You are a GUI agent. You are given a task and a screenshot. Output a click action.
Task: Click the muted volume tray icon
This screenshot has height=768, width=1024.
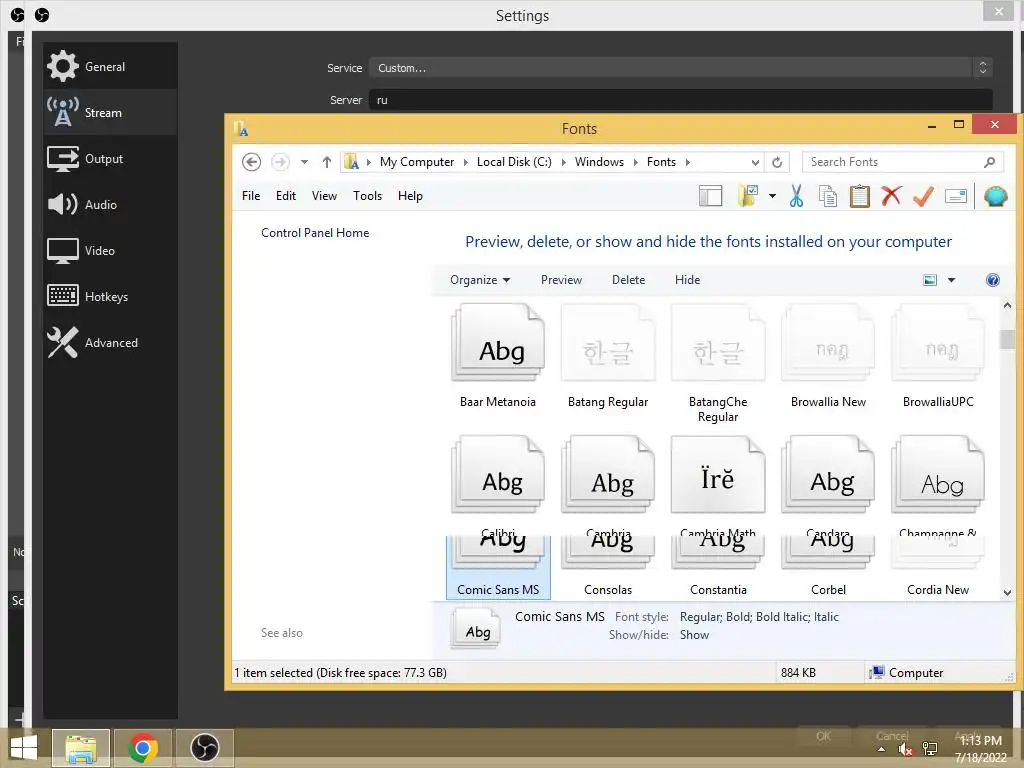tap(905, 749)
